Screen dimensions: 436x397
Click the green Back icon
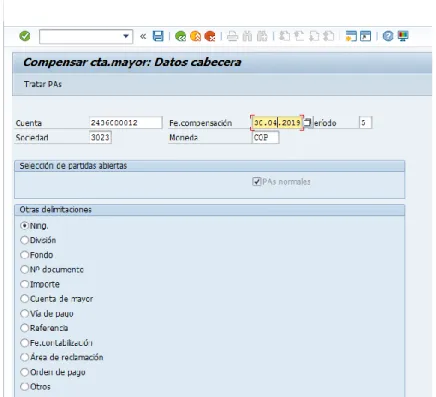click(180, 36)
